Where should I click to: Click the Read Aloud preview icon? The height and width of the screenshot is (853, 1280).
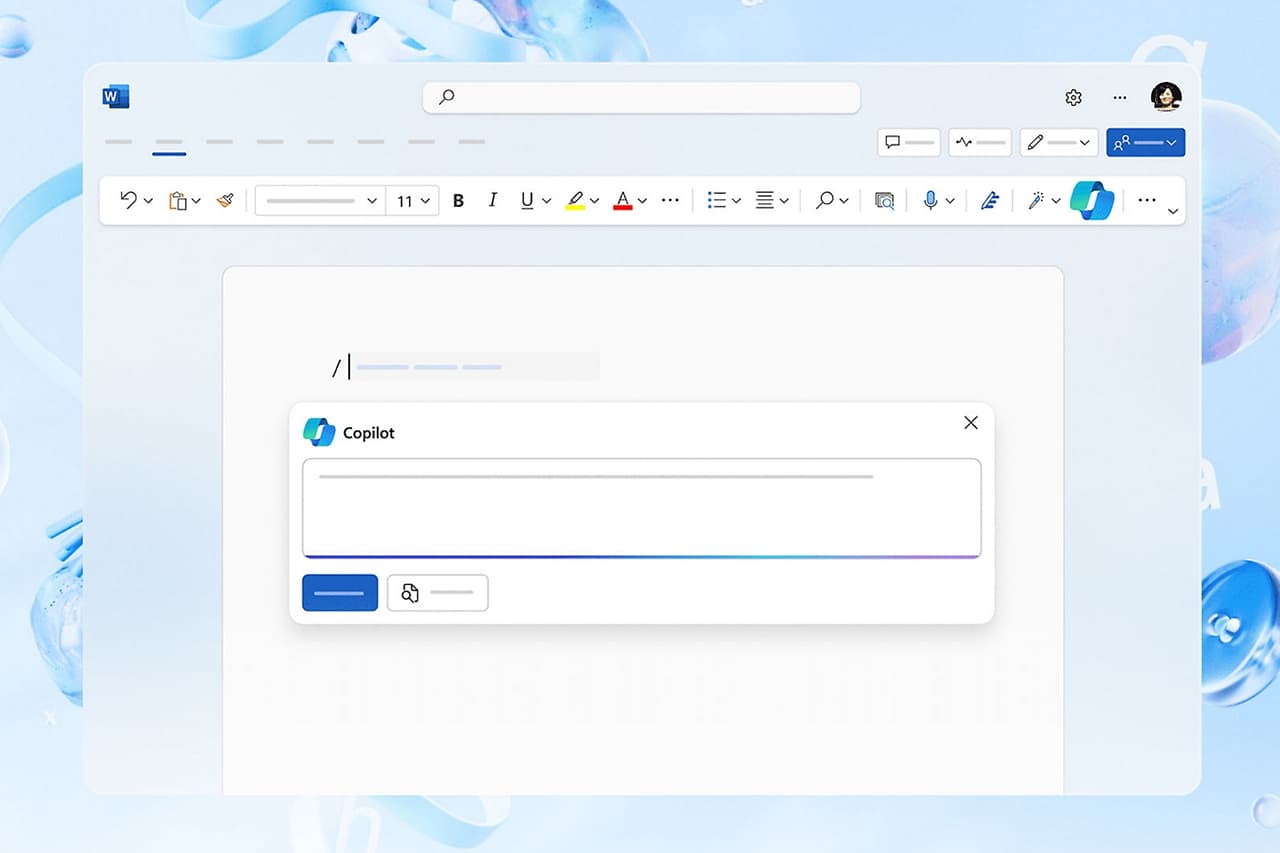pyautogui.click(x=884, y=200)
